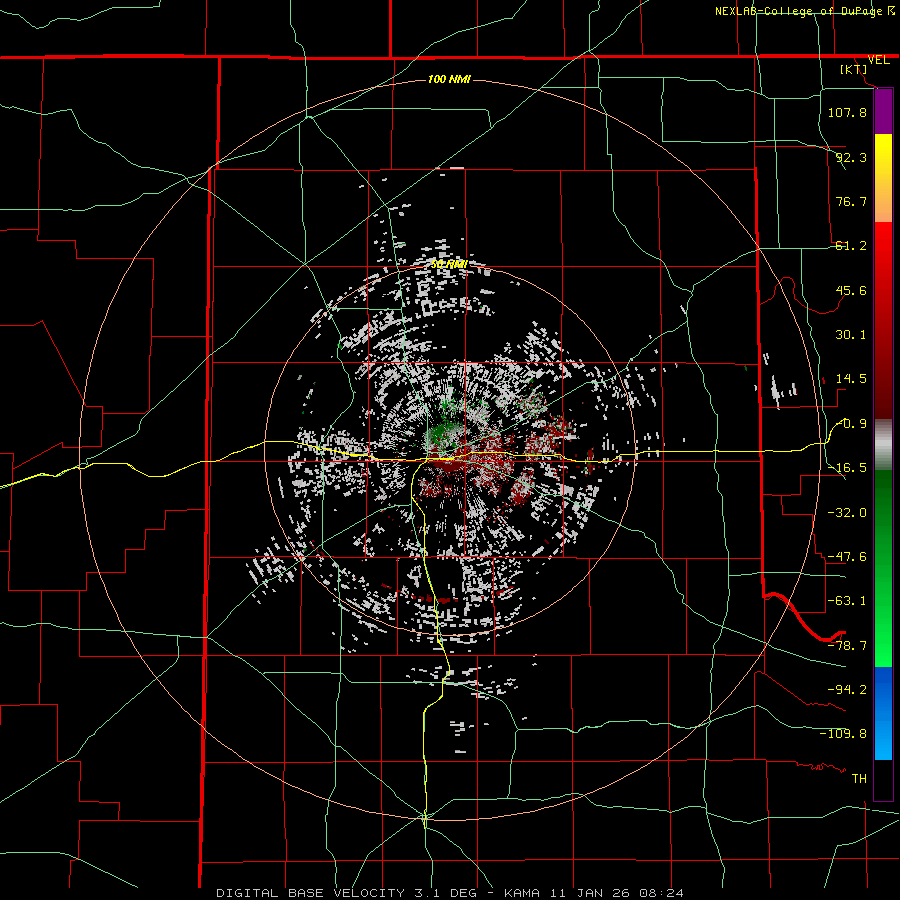Pick the gray near-zero velocity scale segment
The height and width of the screenshot is (900, 900).
click(x=883, y=445)
